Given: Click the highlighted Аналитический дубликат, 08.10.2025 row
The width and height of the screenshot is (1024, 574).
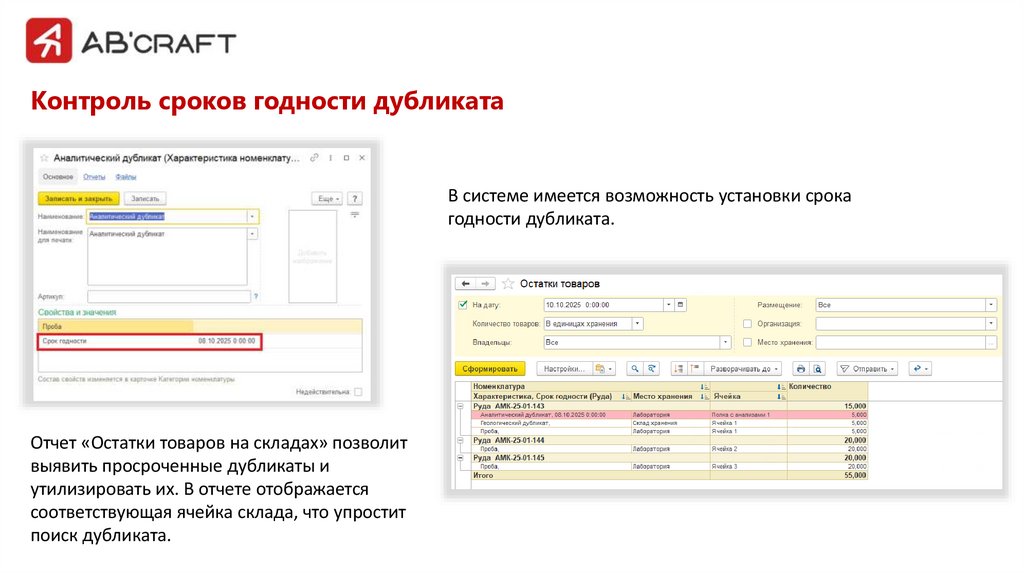Looking at the screenshot, I should point(669,415).
